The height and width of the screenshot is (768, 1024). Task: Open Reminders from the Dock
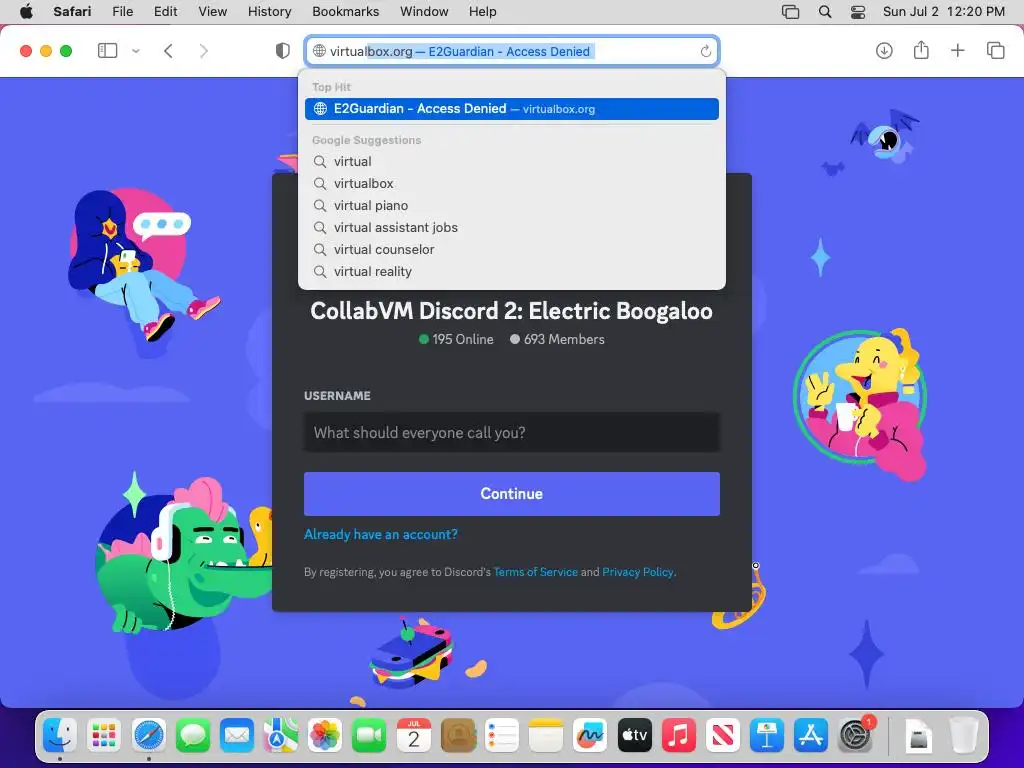(x=502, y=736)
